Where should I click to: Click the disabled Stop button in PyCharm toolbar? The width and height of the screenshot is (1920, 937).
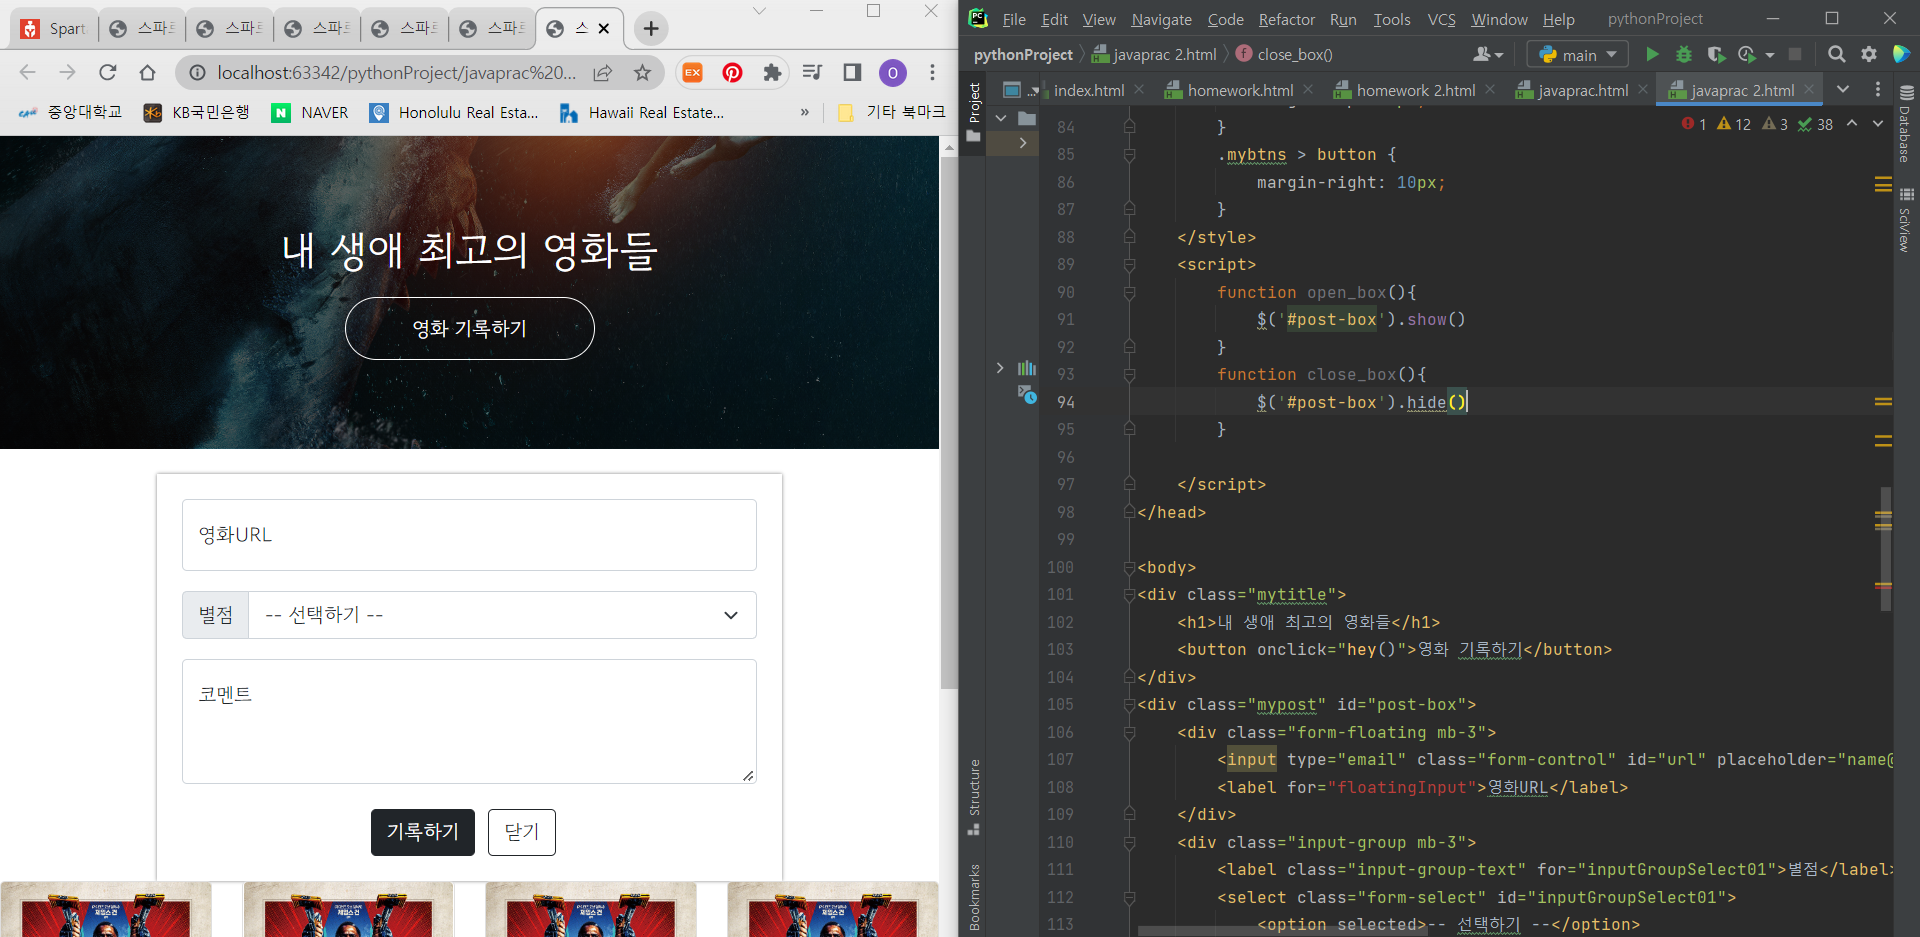coord(1795,54)
